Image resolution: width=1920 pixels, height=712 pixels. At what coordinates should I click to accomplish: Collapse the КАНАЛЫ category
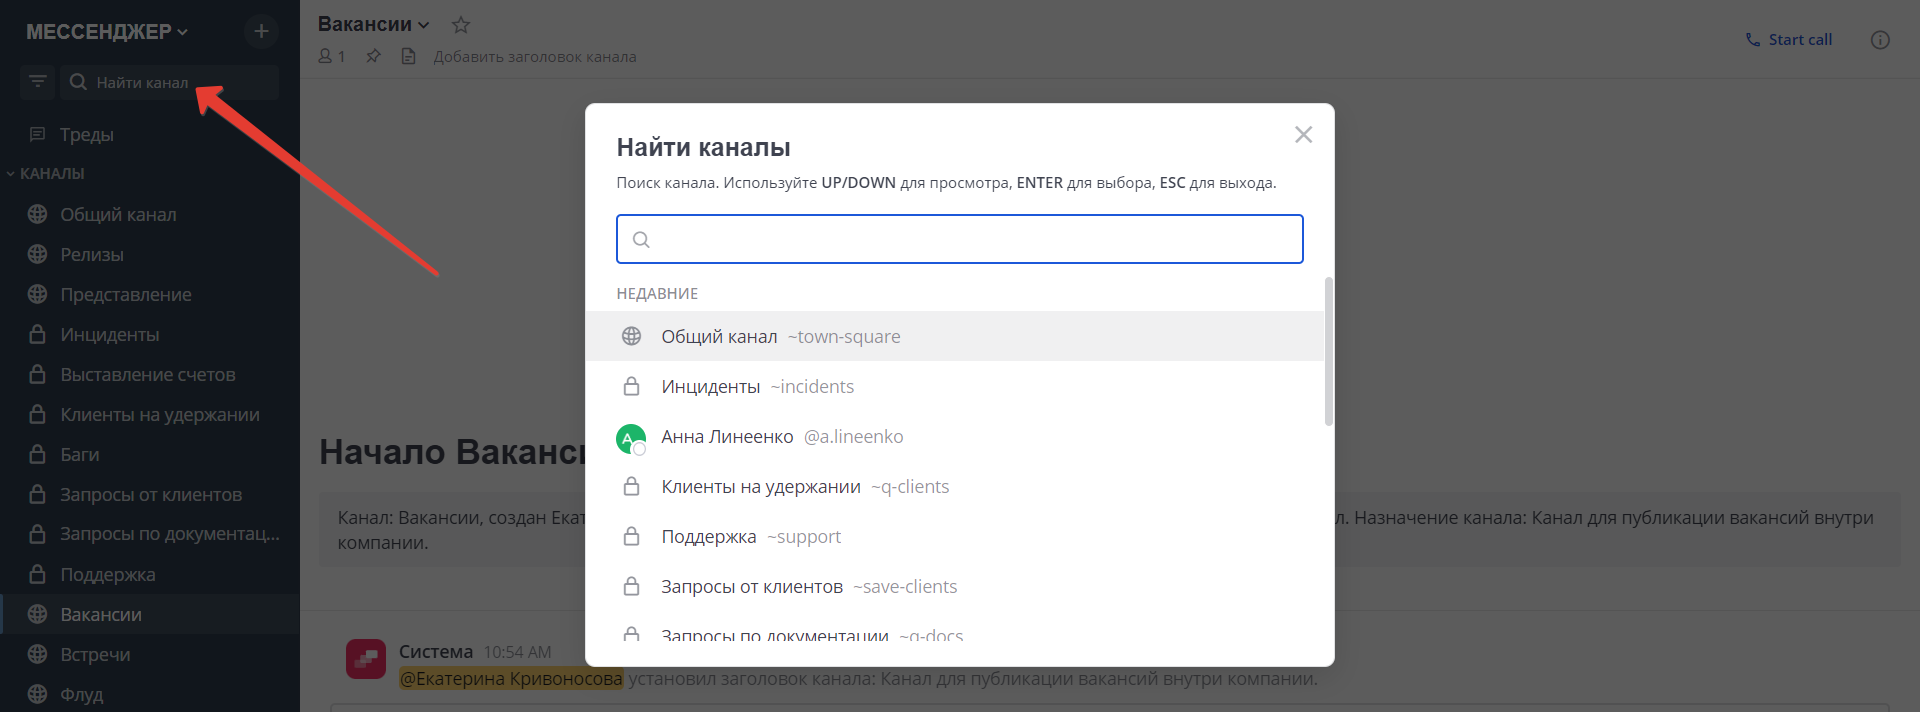point(46,173)
